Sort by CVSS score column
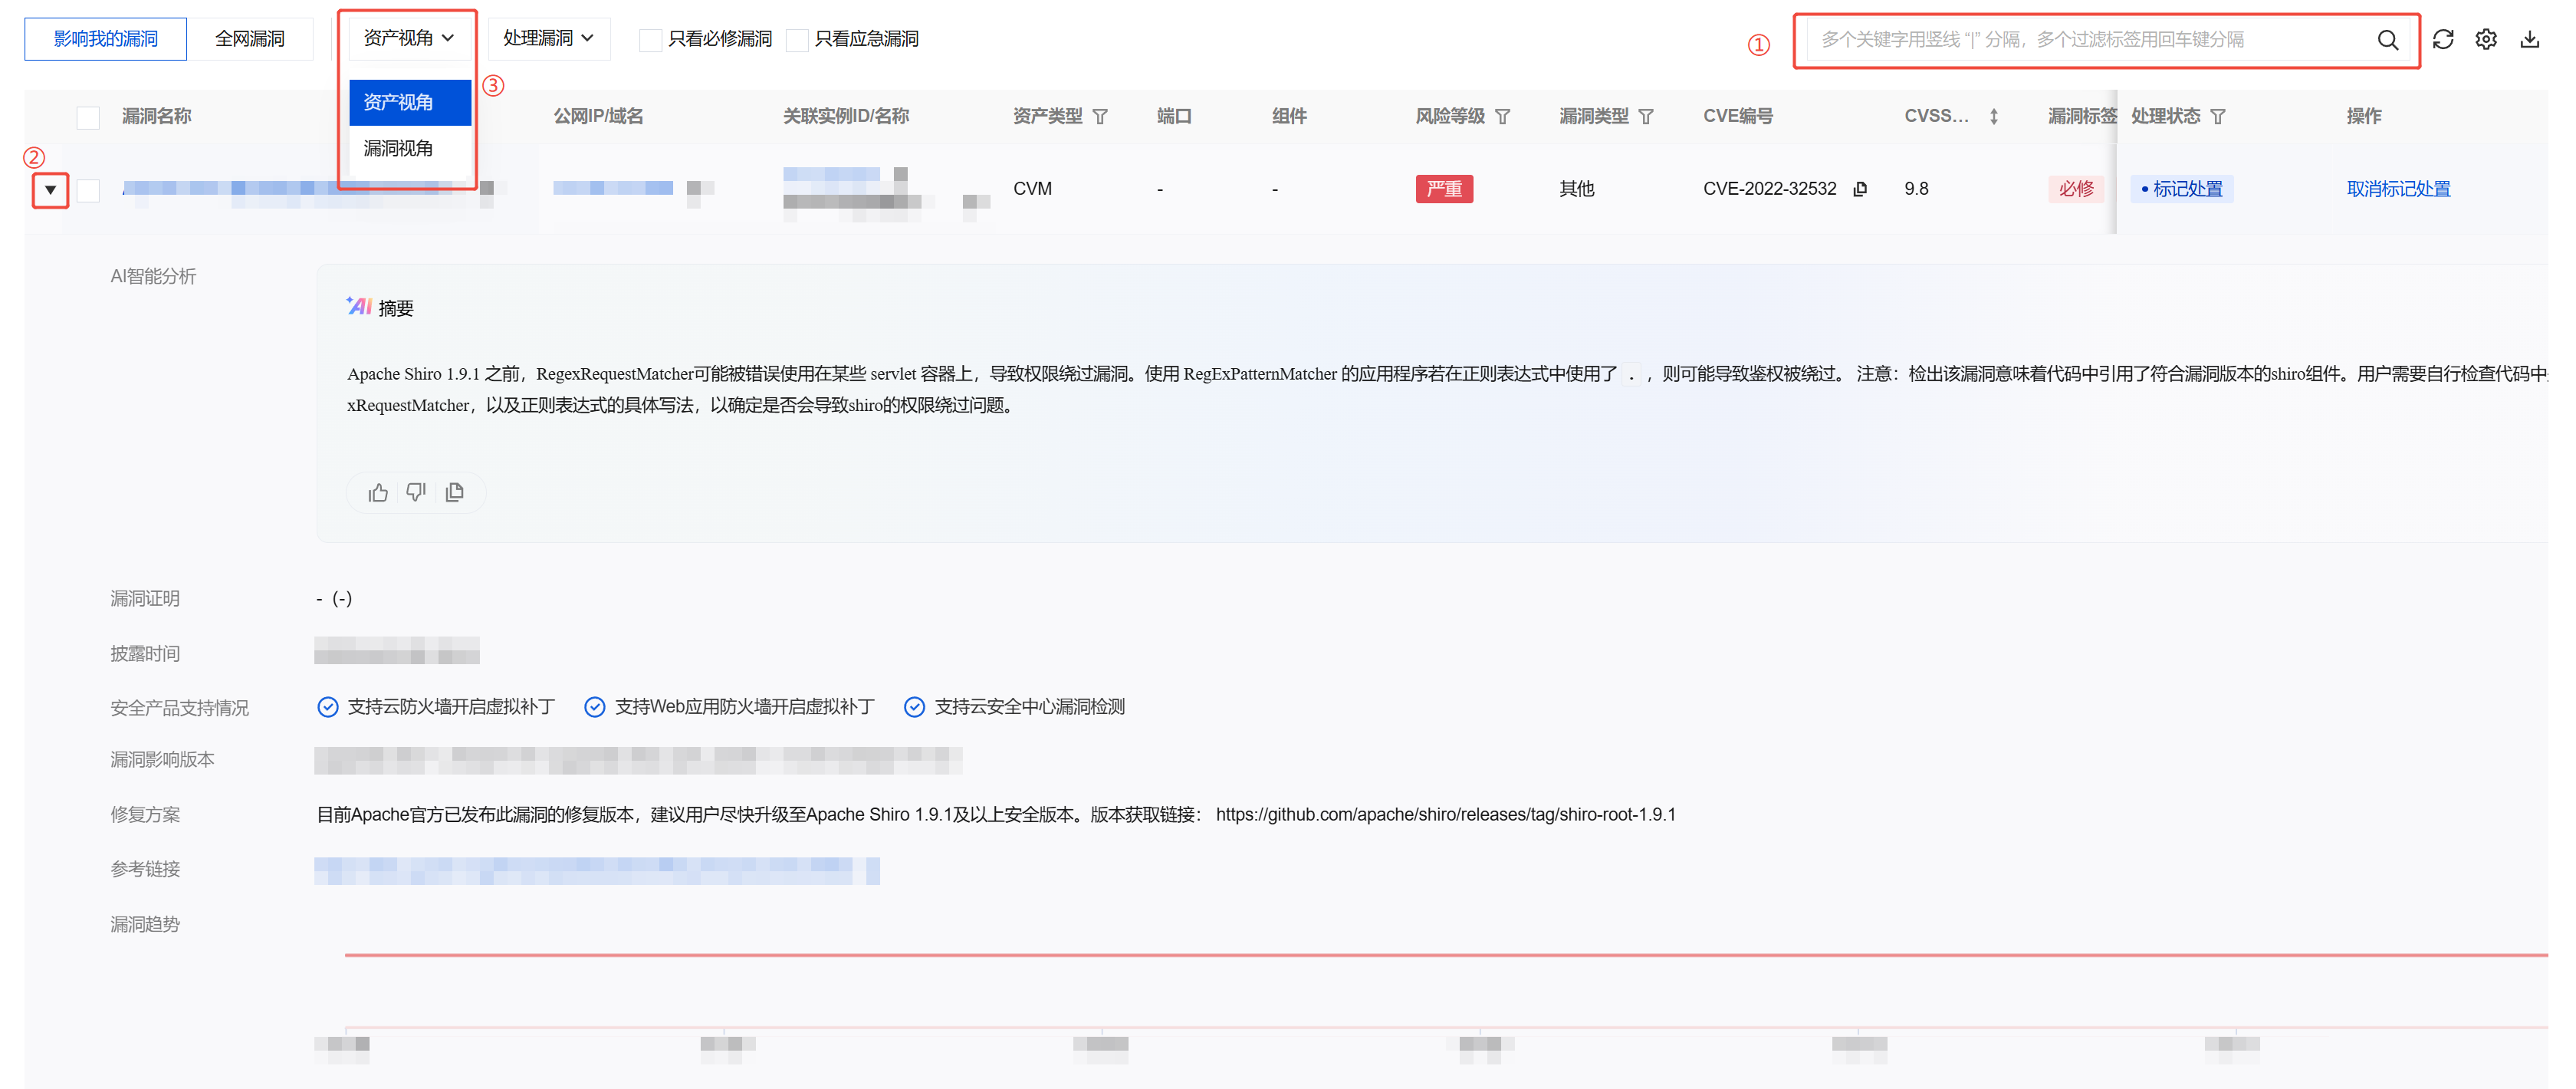Viewport: 2576px width, 1089px height. (x=1993, y=117)
